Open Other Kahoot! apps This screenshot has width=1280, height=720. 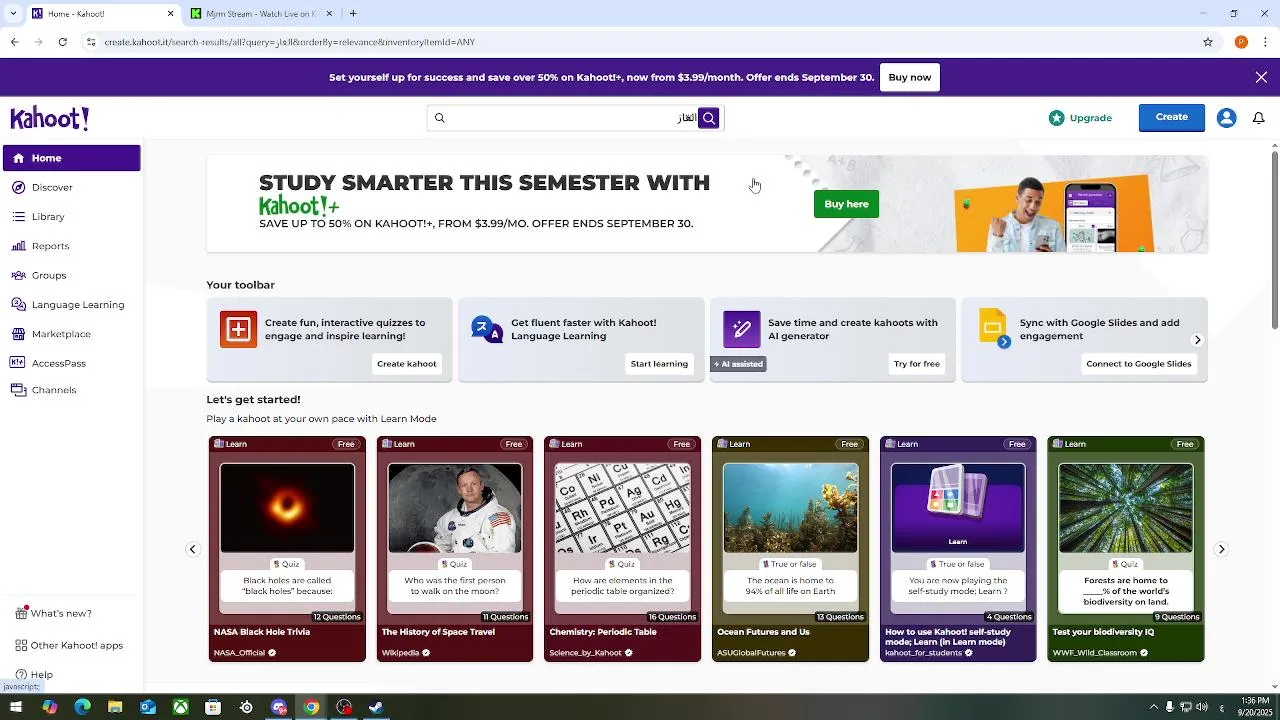click(x=68, y=645)
